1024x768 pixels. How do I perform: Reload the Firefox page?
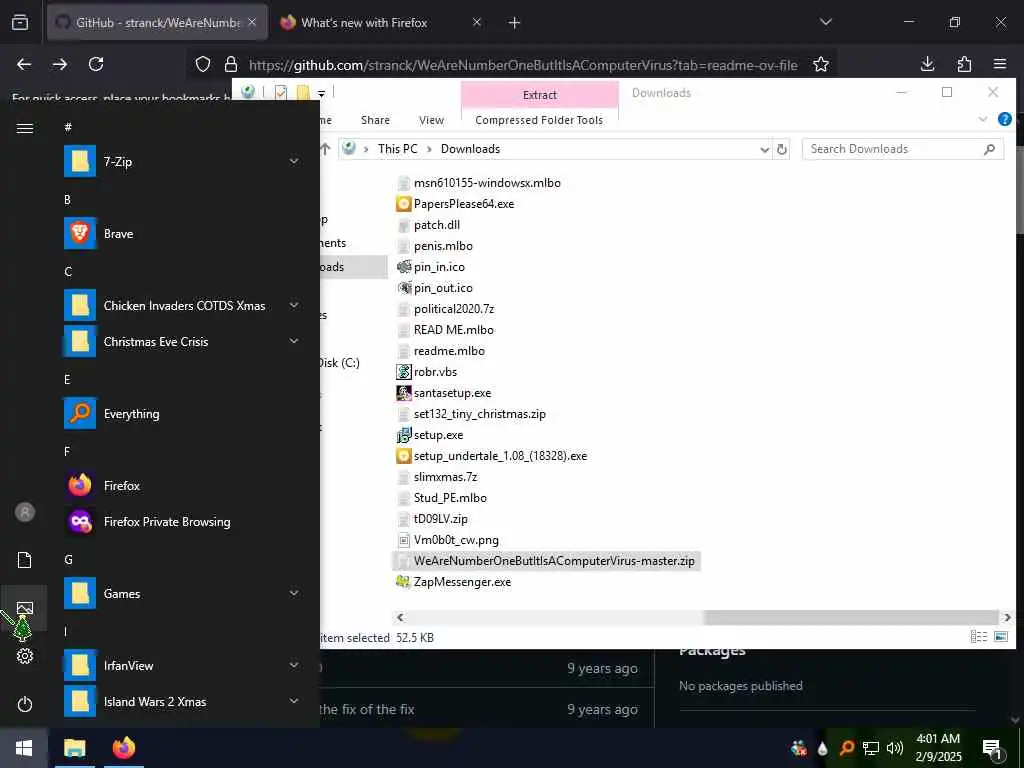(96, 64)
